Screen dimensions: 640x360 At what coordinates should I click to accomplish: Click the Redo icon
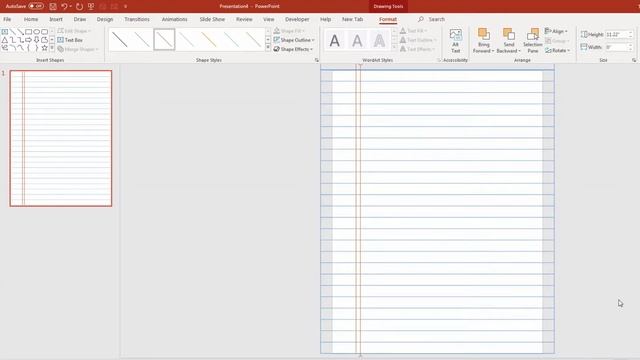(x=79, y=6)
